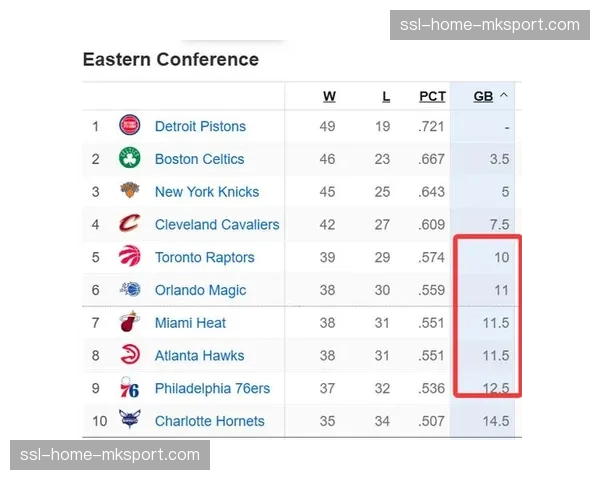Click the Atlanta Hawks logo icon
Screen dimensions: 600x480
130,356
